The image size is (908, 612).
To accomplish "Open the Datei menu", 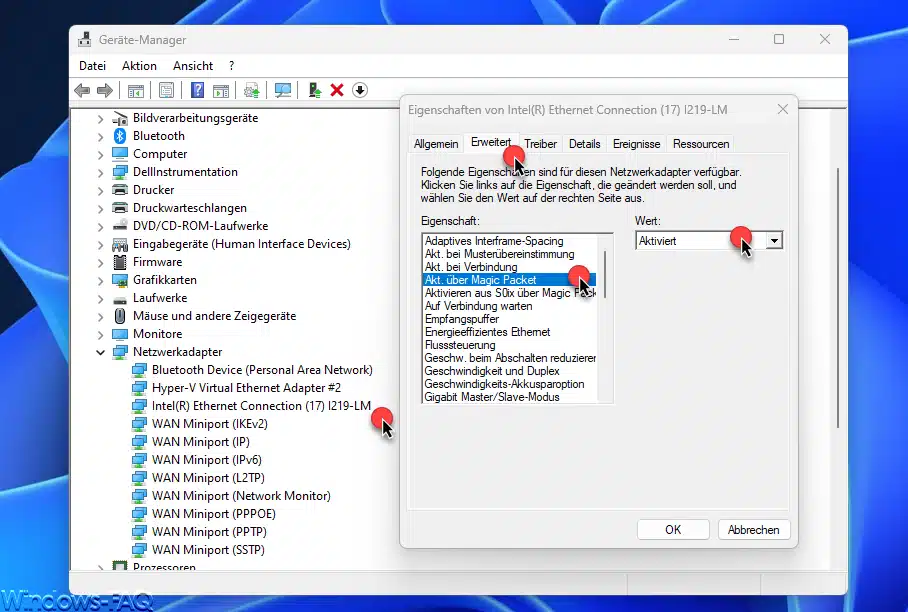I will click(x=93, y=66).
